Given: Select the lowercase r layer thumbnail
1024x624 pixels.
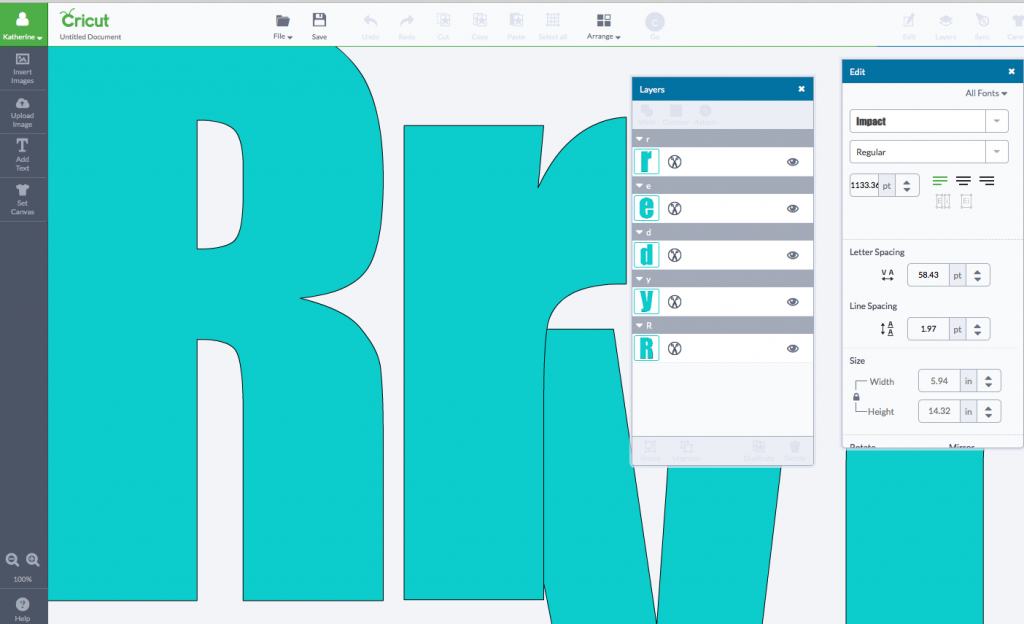Looking at the screenshot, I should [x=647, y=162].
